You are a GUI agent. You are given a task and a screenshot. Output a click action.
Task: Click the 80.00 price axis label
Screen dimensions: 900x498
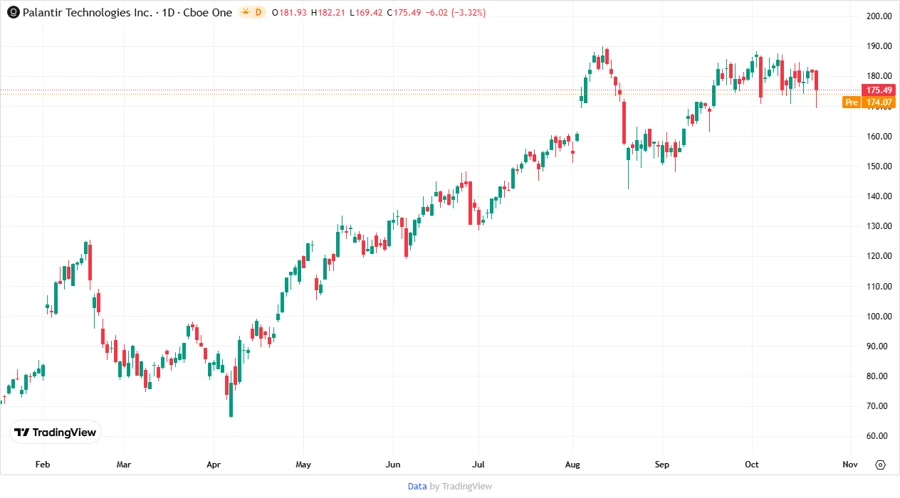tap(879, 376)
